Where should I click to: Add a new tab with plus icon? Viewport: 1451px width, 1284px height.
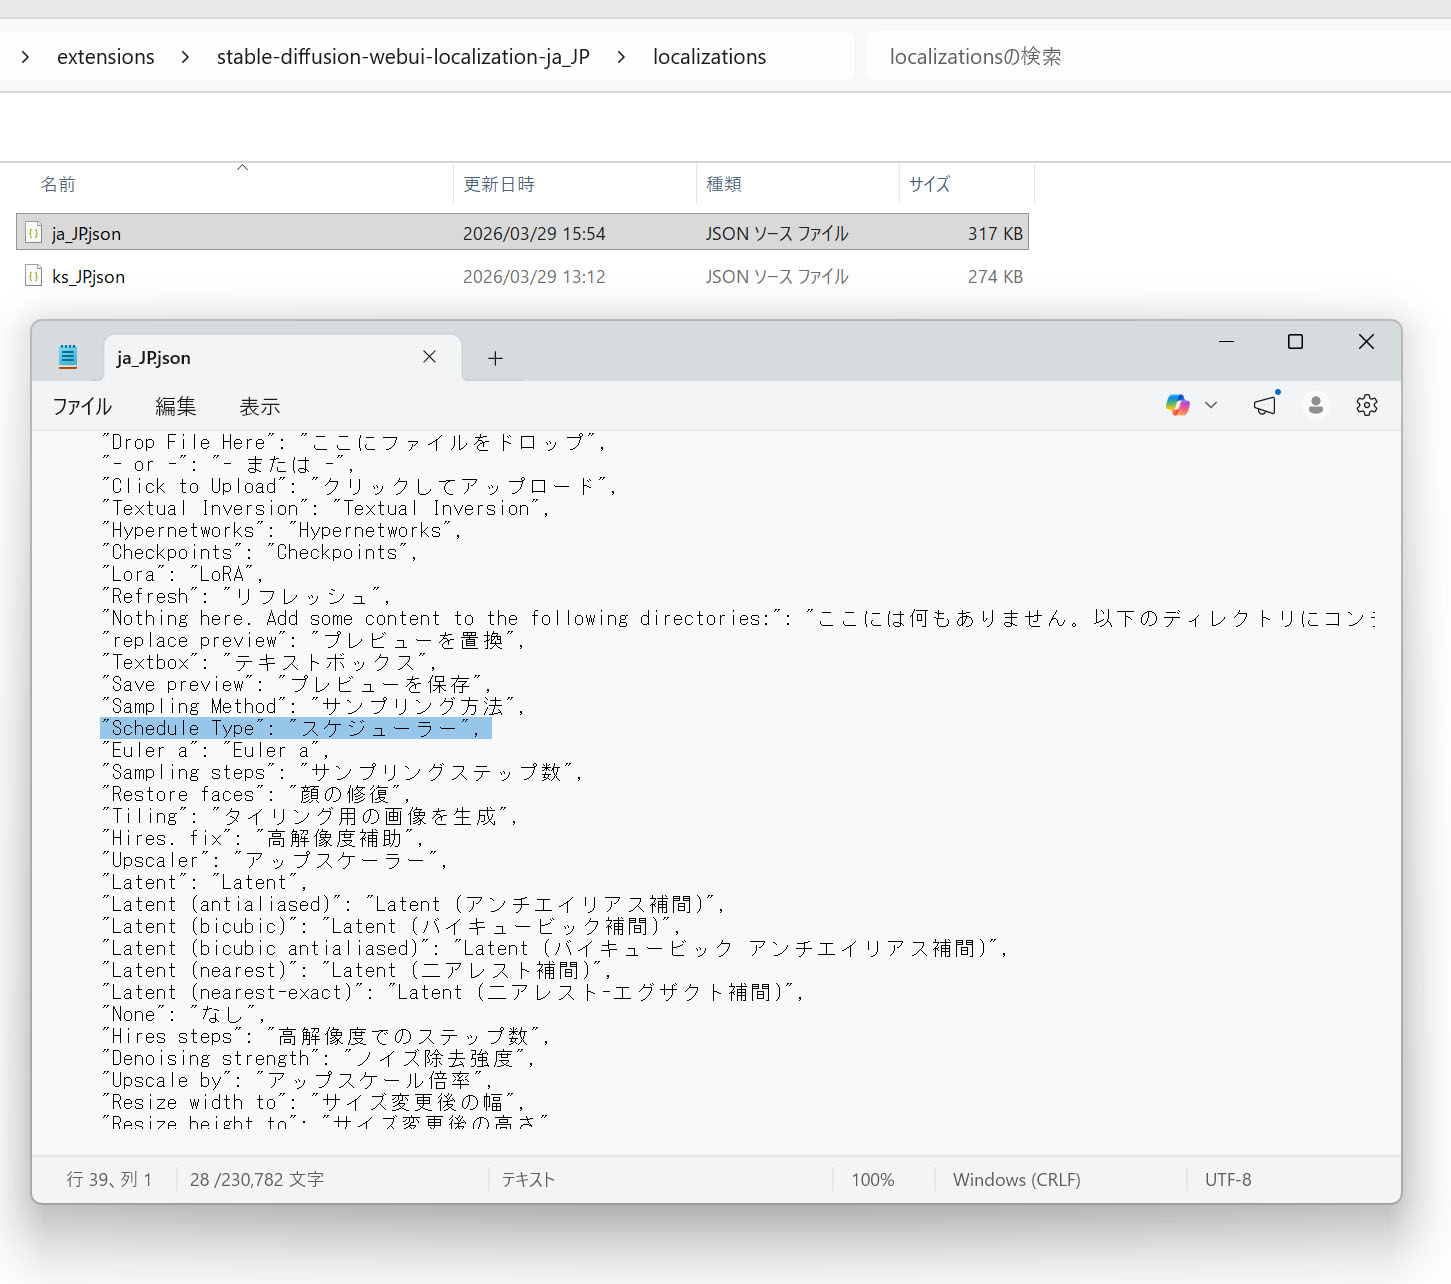[495, 358]
